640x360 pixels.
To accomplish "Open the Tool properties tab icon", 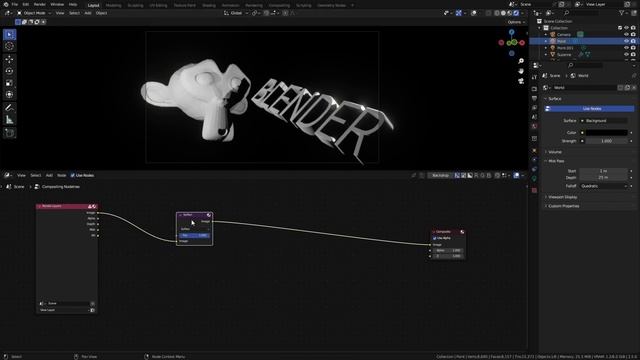I will pos(534,77).
